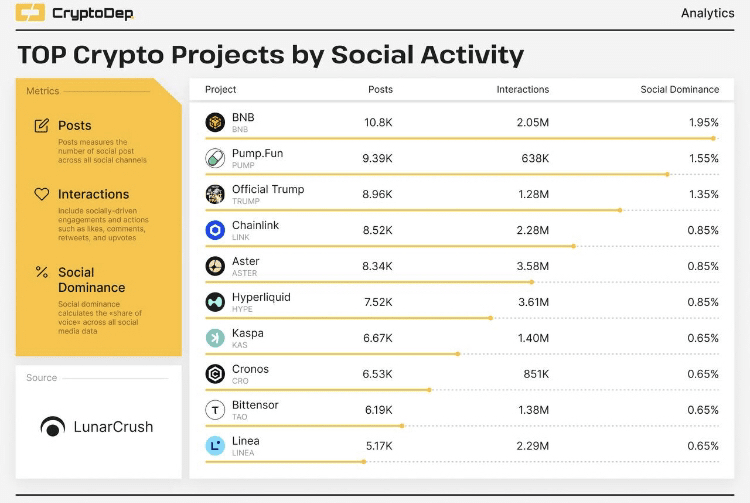The height and width of the screenshot is (503, 750).
Task: Click the BNB coin icon
Action: [x=215, y=122]
